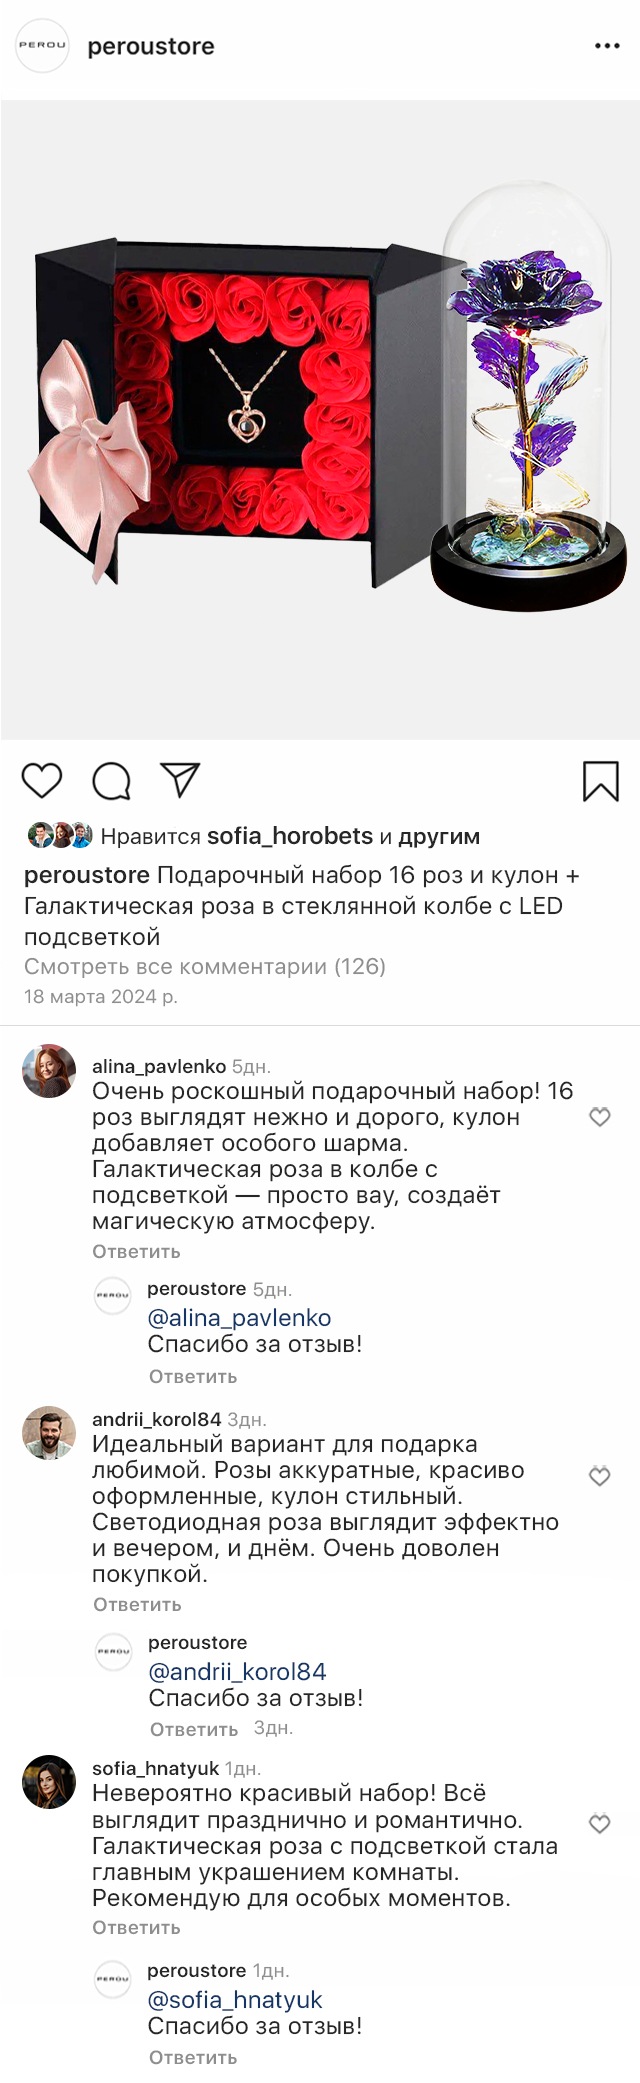The image size is (640, 2083).
Task: Like andrii_korol84's comment
Action: (x=600, y=1476)
